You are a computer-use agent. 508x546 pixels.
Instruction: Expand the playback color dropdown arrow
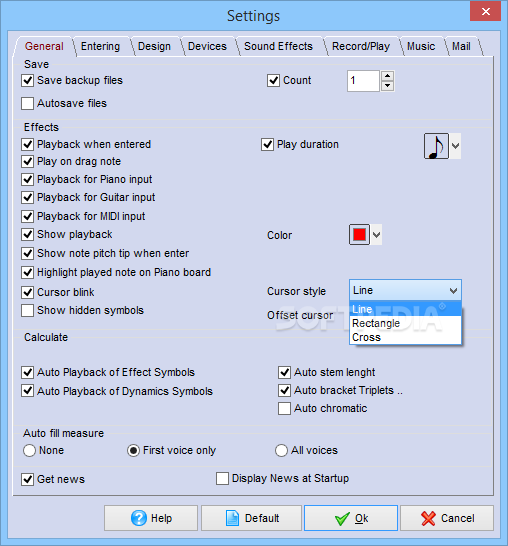point(376,235)
